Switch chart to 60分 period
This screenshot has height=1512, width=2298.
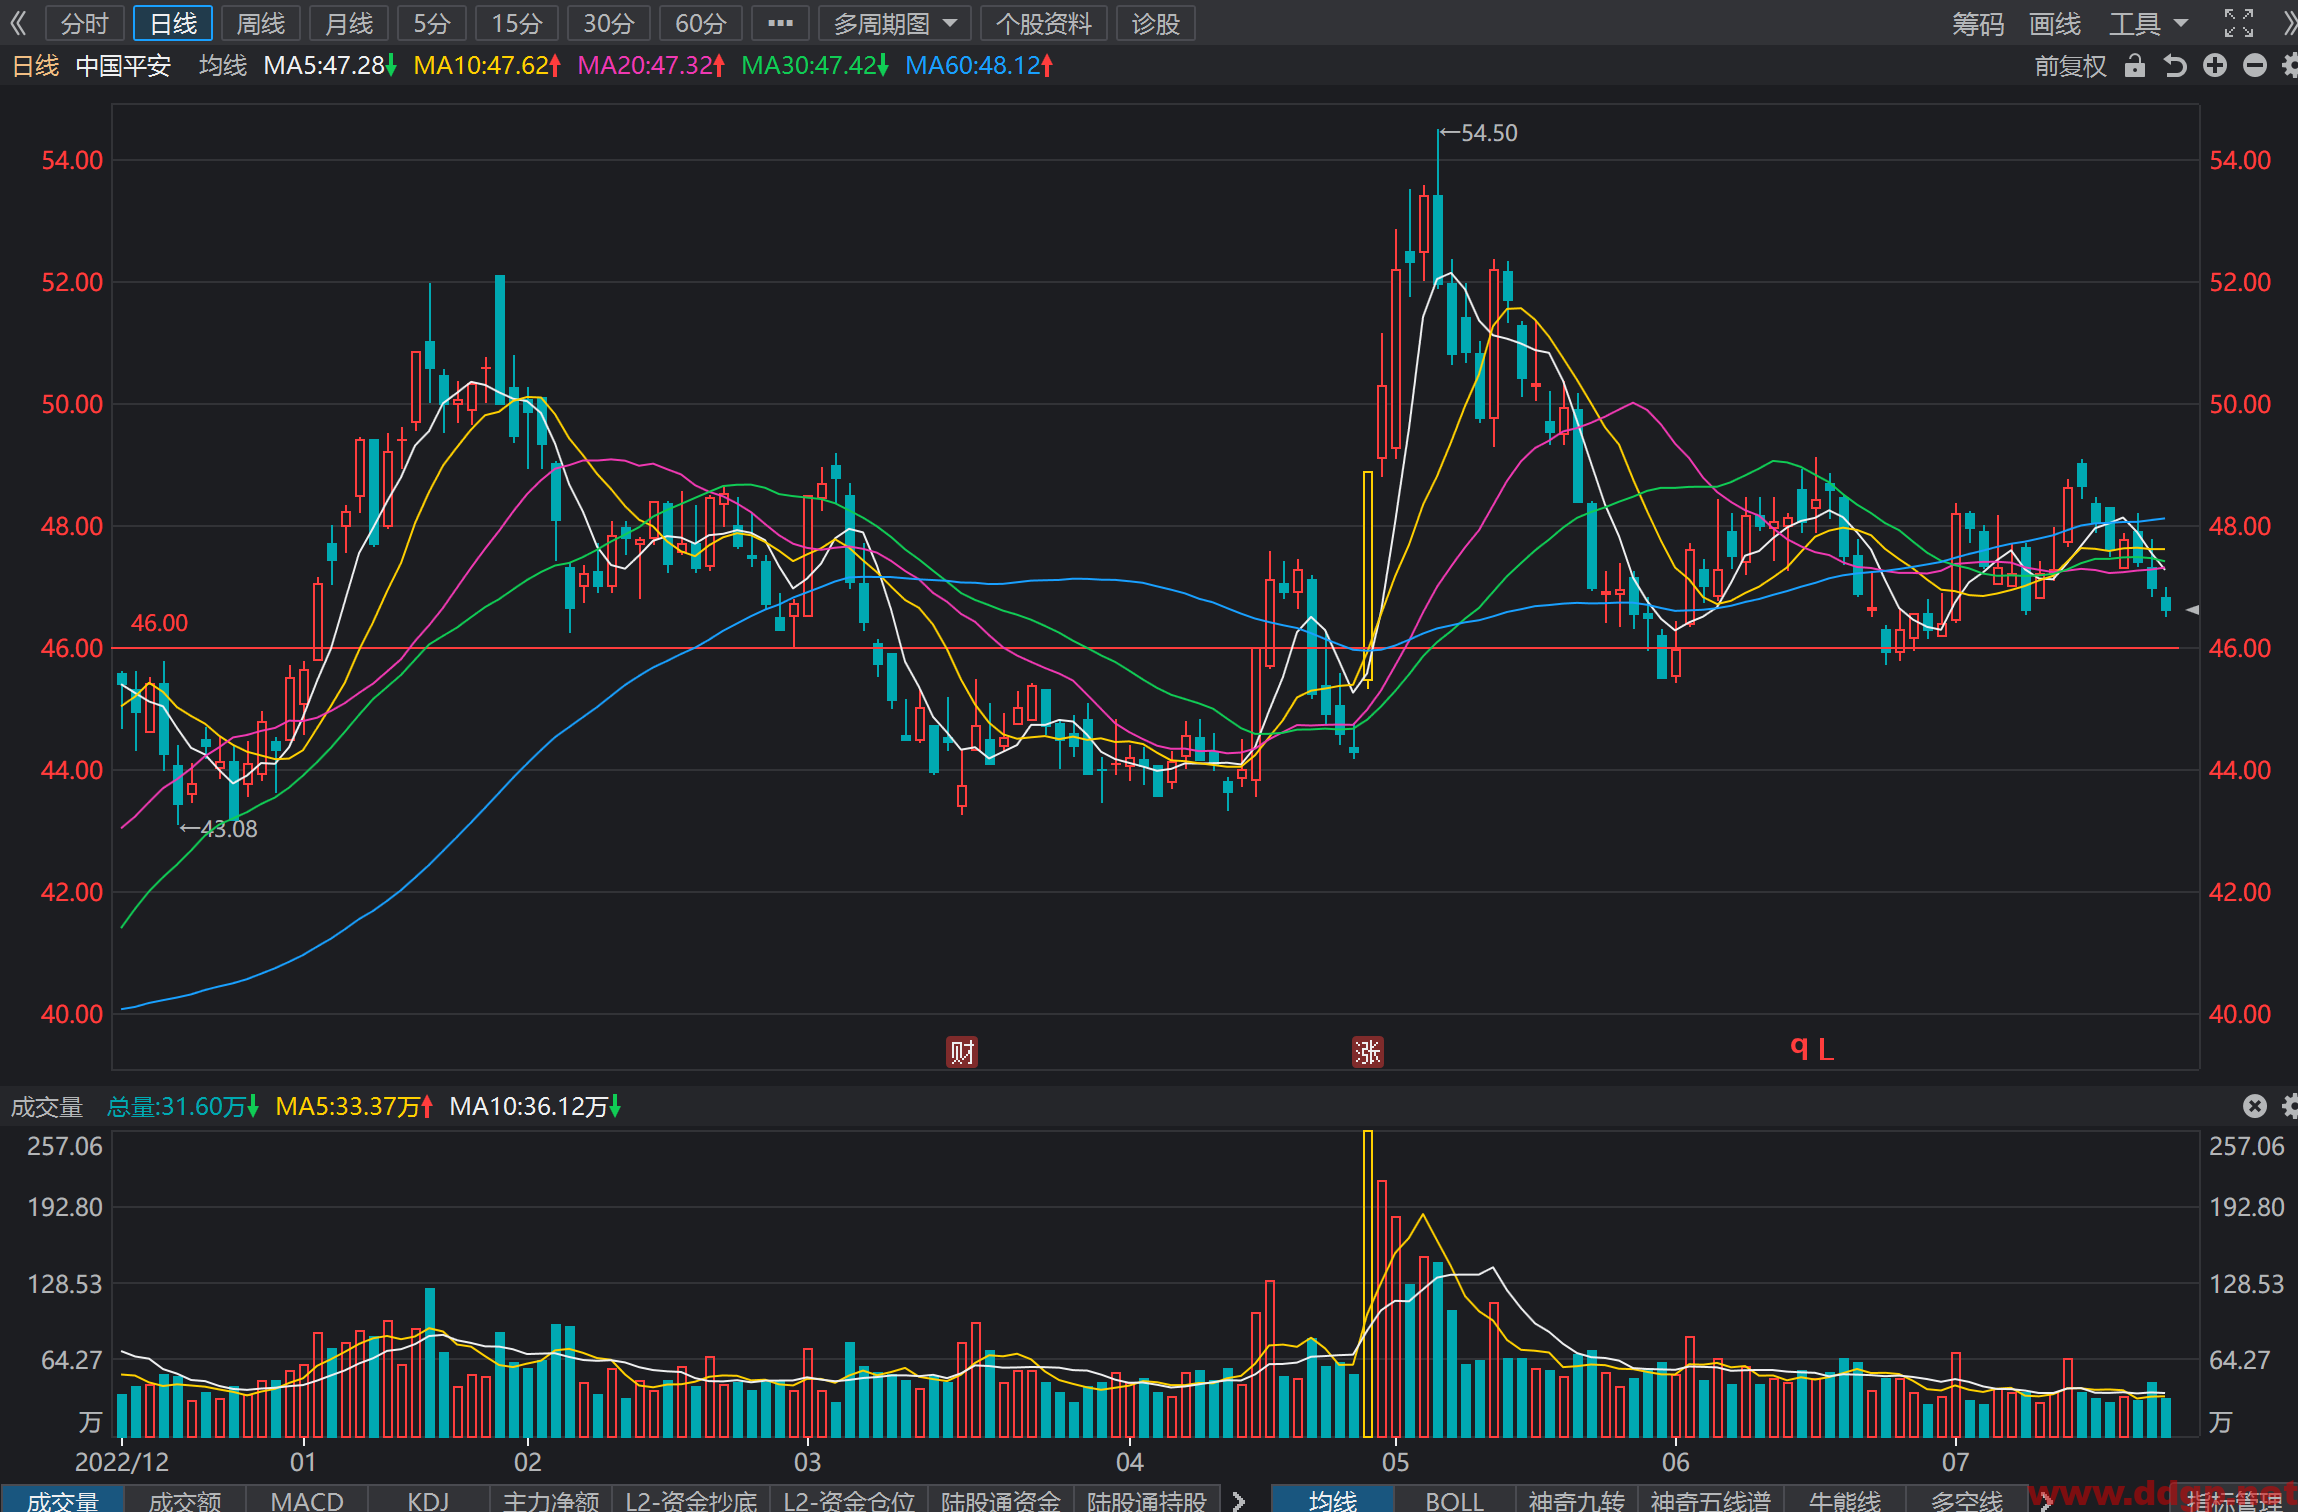700,23
